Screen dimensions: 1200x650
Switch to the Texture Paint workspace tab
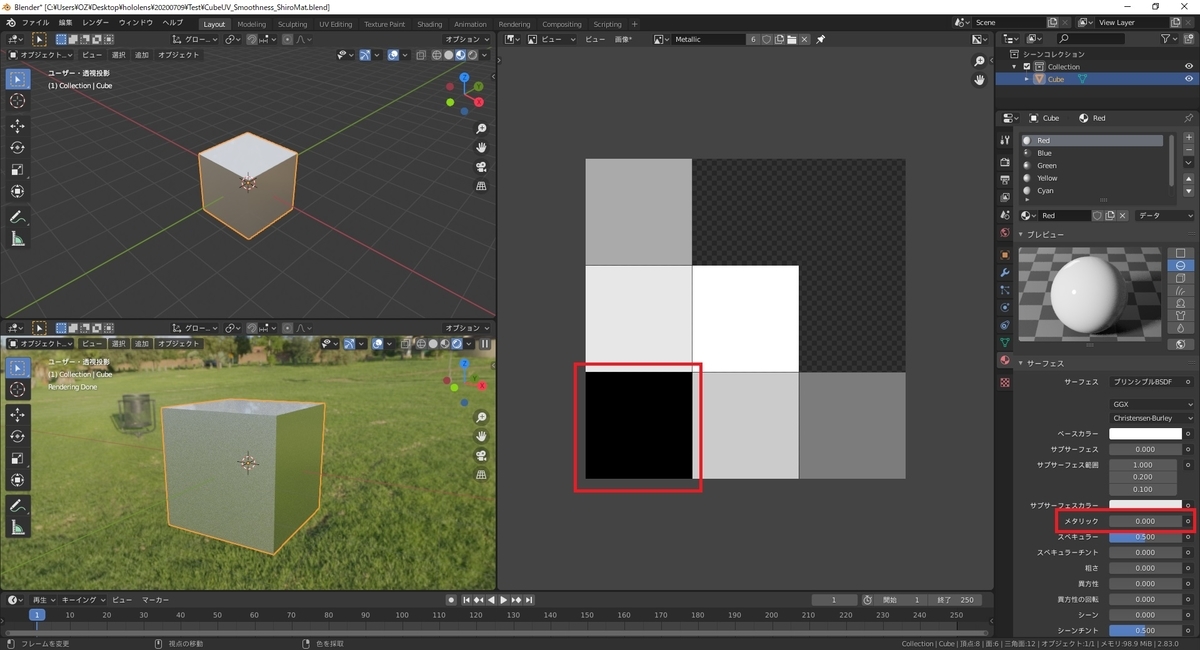click(385, 23)
